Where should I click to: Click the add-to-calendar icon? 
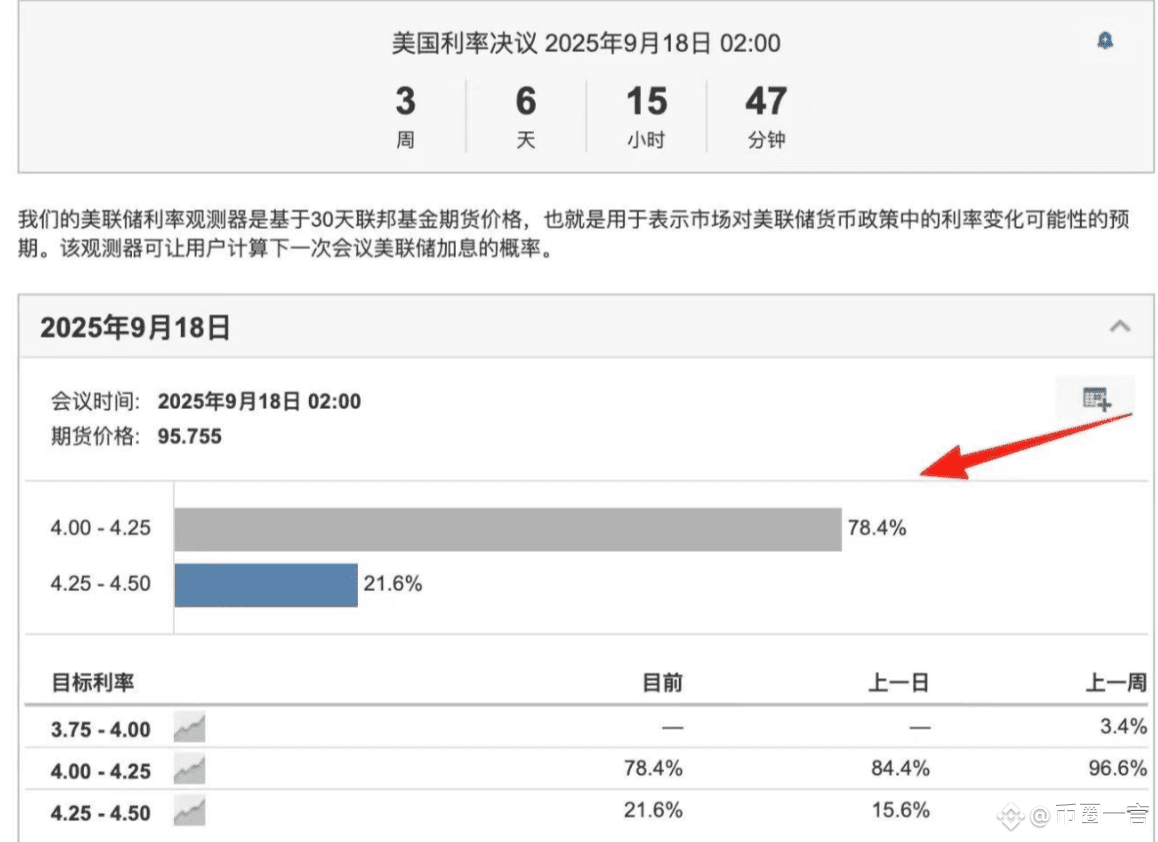point(1096,398)
